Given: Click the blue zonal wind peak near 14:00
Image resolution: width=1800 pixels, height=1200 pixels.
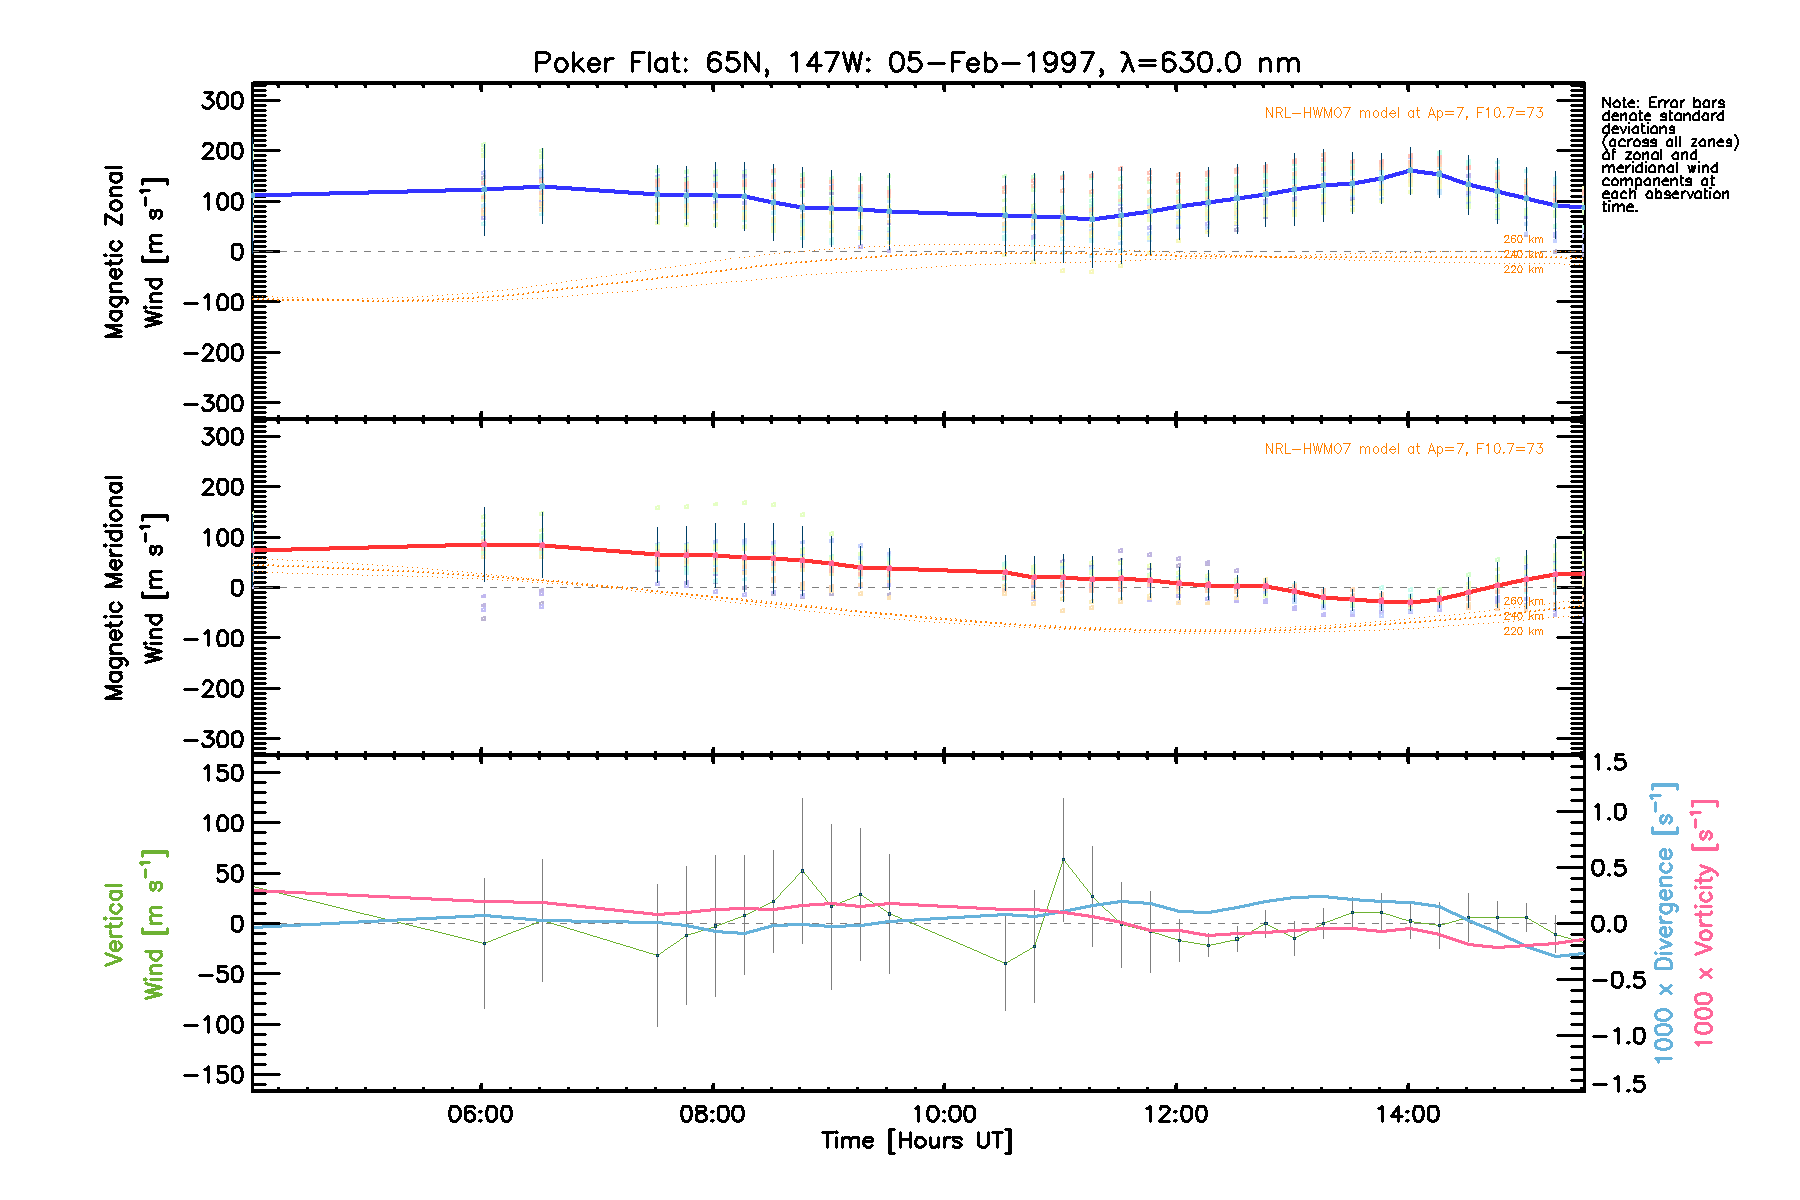Looking at the screenshot, I should click(1410, 170).
